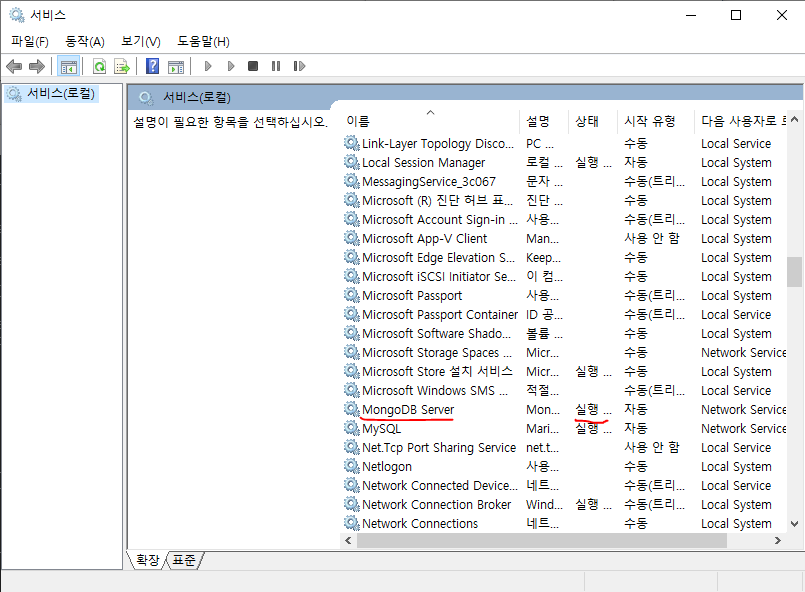Open the 파일(F) menu
Viewport: 805px width, 592px height.
(x=30, y=42)
